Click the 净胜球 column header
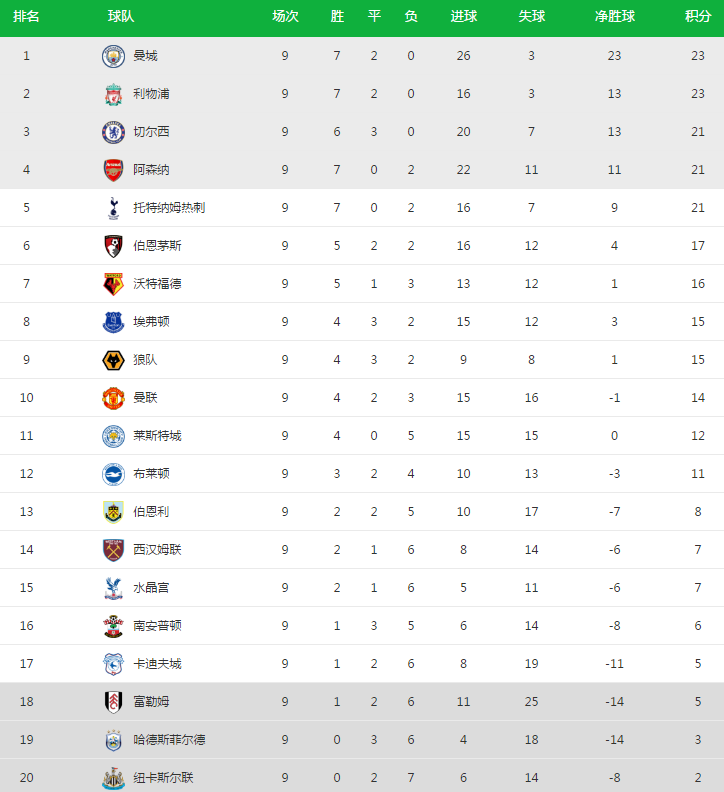Screen dimensions: 724x792 point(614,17)
